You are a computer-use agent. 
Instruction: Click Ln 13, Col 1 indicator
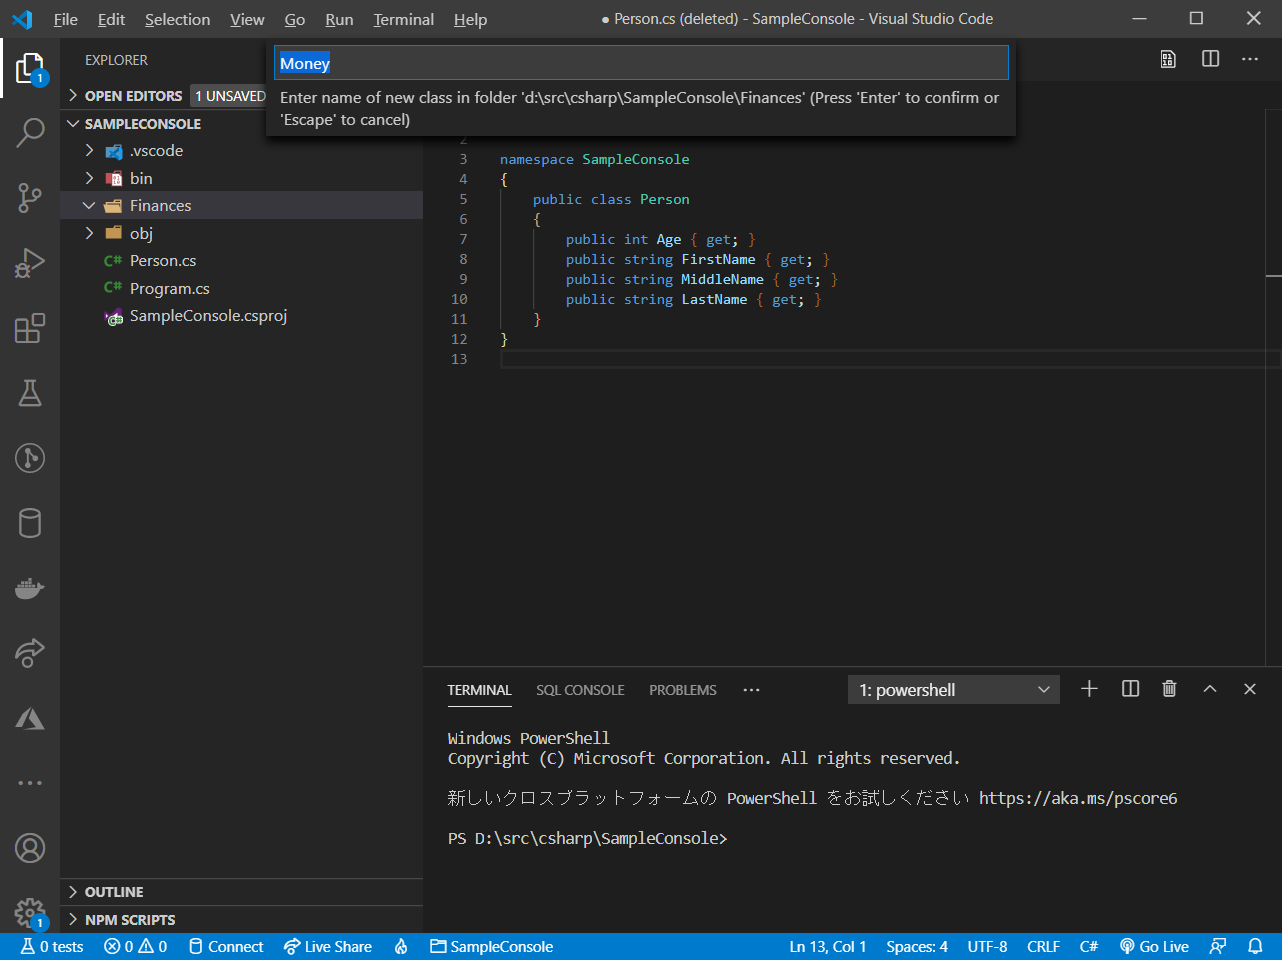click(x=828, y=946)
